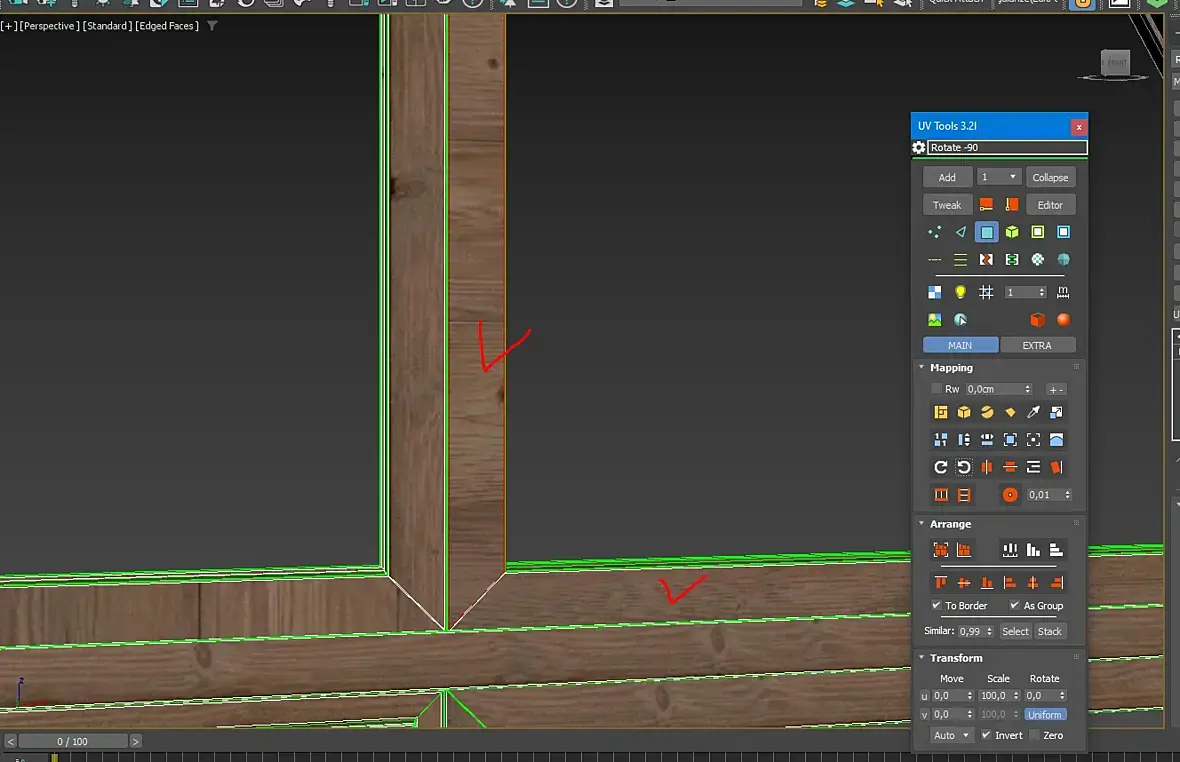Select edge sub-object triangle icon
The width and height of the screenshot is (1180, 762).
pyautogui.click(x=960, y=232)
